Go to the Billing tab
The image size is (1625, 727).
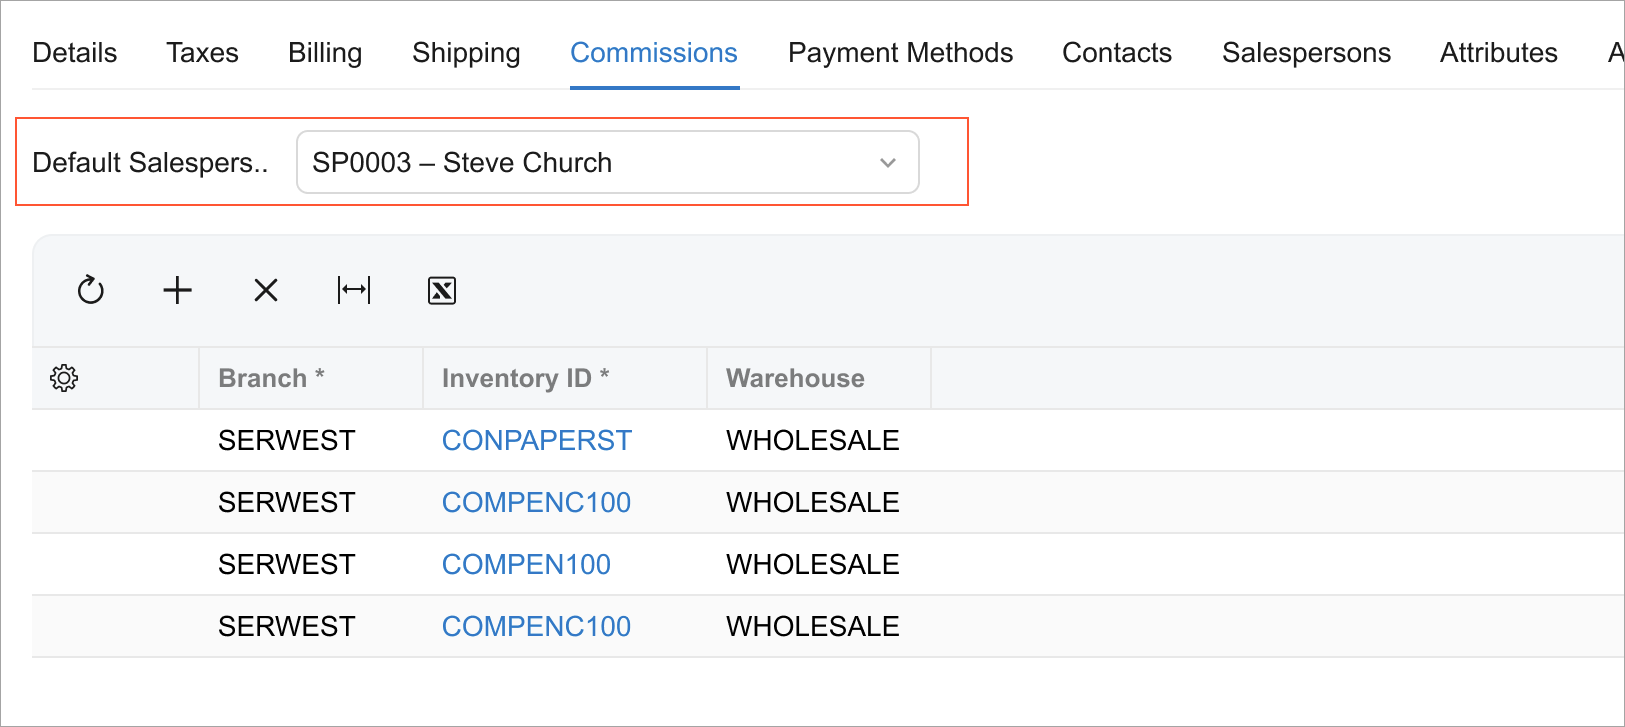coord(325,53)
